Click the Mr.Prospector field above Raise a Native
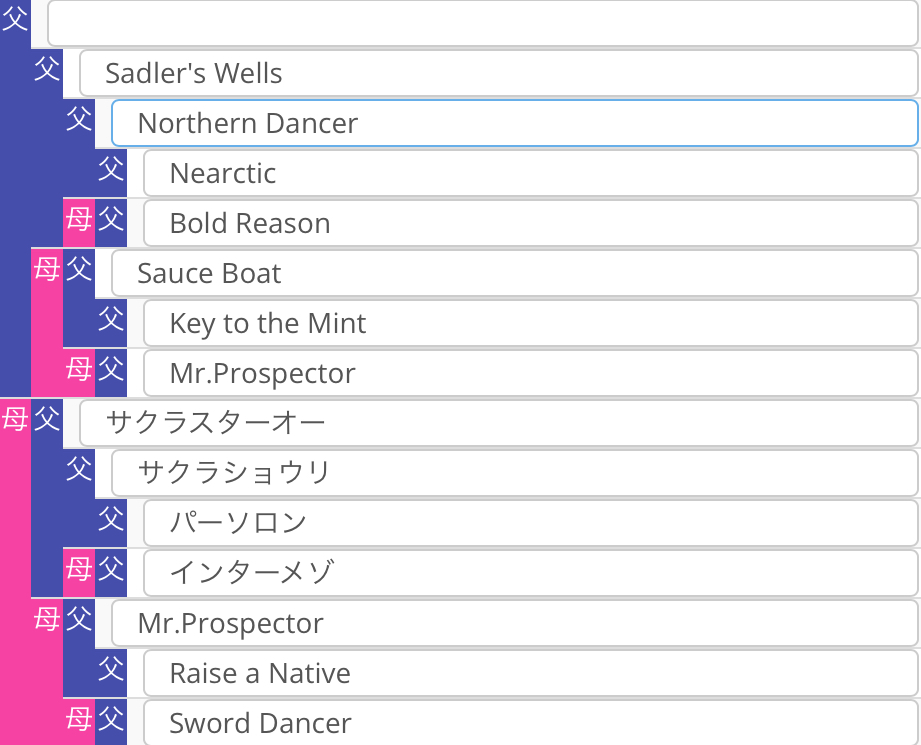Screen dimensions: 921x745 (514, 623)
